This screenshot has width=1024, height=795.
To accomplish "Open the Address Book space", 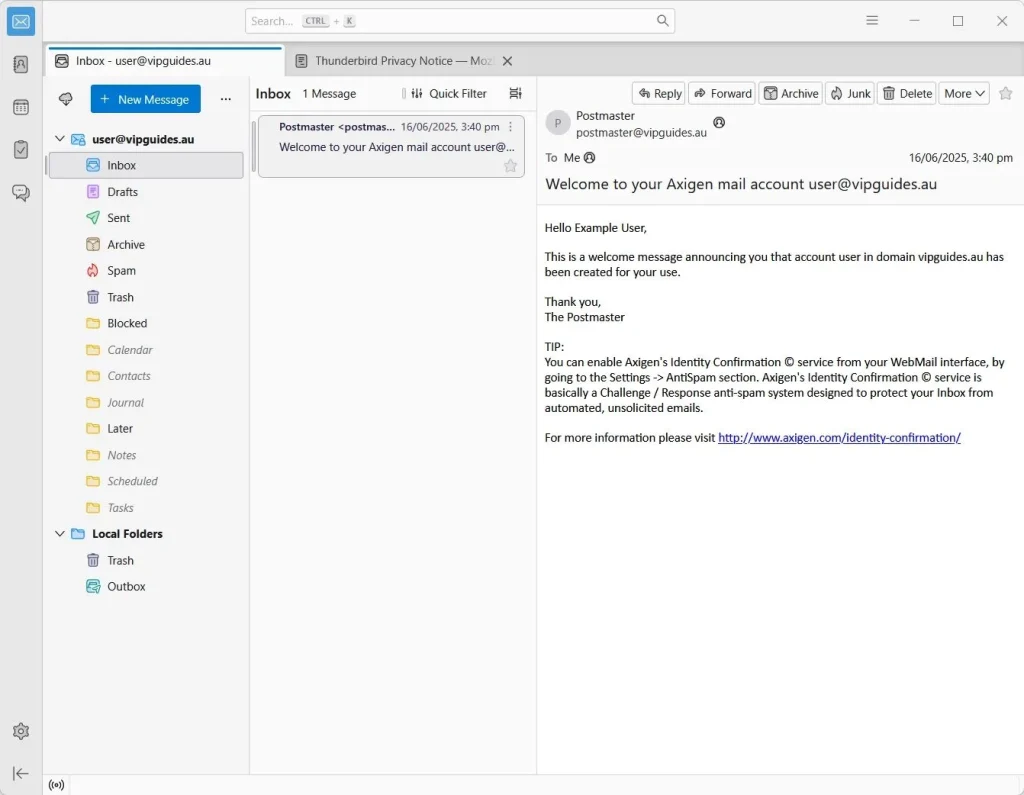I will coord(20,64).
